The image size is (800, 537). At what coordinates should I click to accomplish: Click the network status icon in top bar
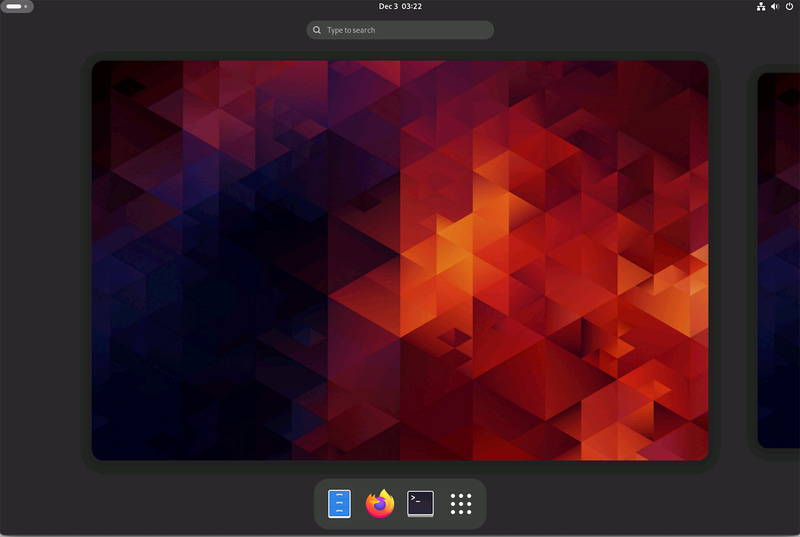coord(761,7)
